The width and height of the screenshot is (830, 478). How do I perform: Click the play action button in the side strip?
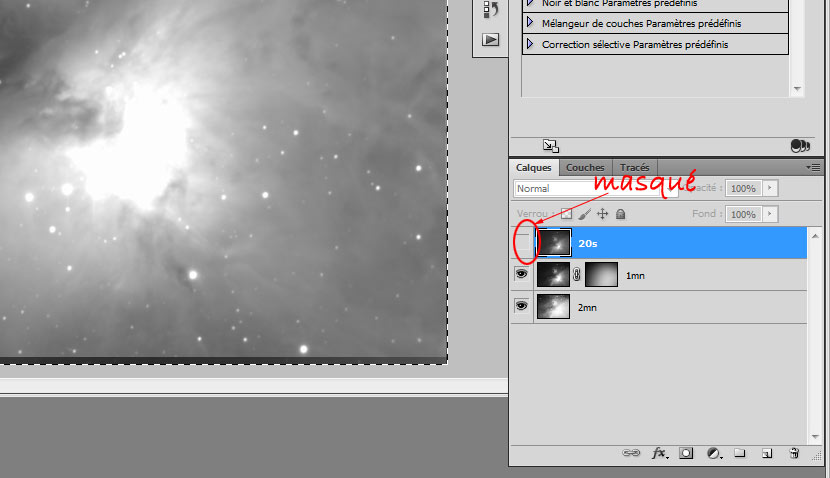pos(490,40)
